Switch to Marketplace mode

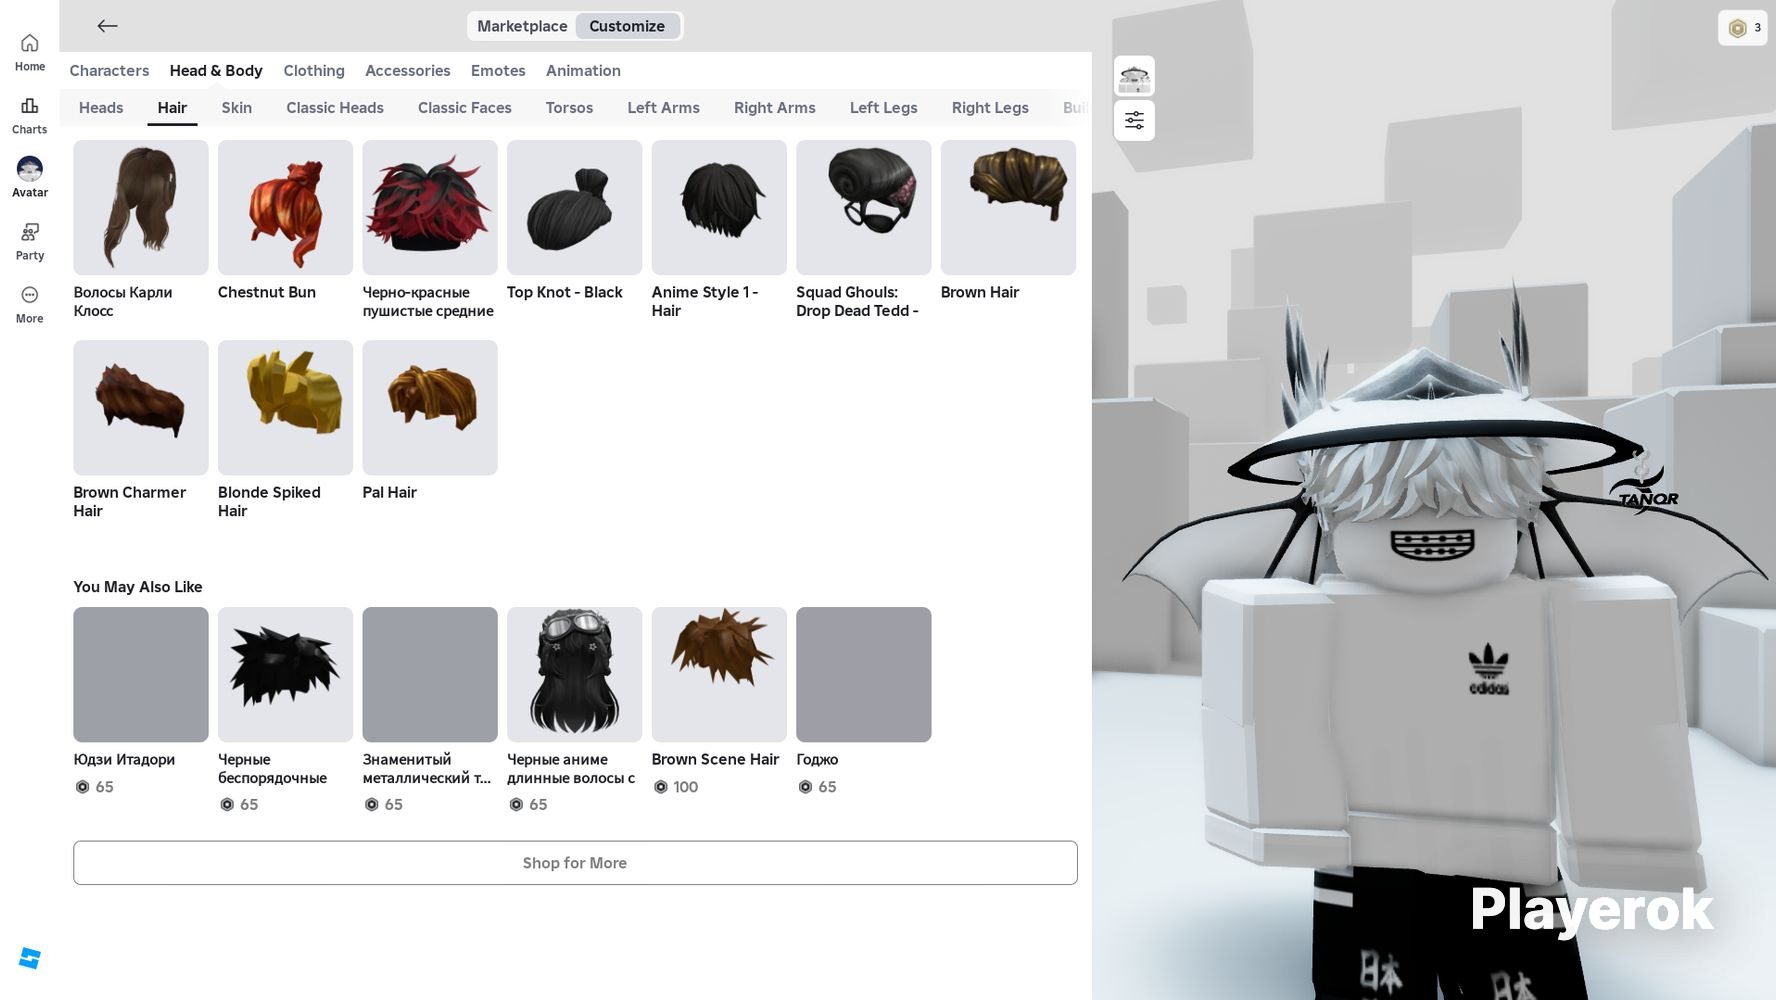pos(522,26)
